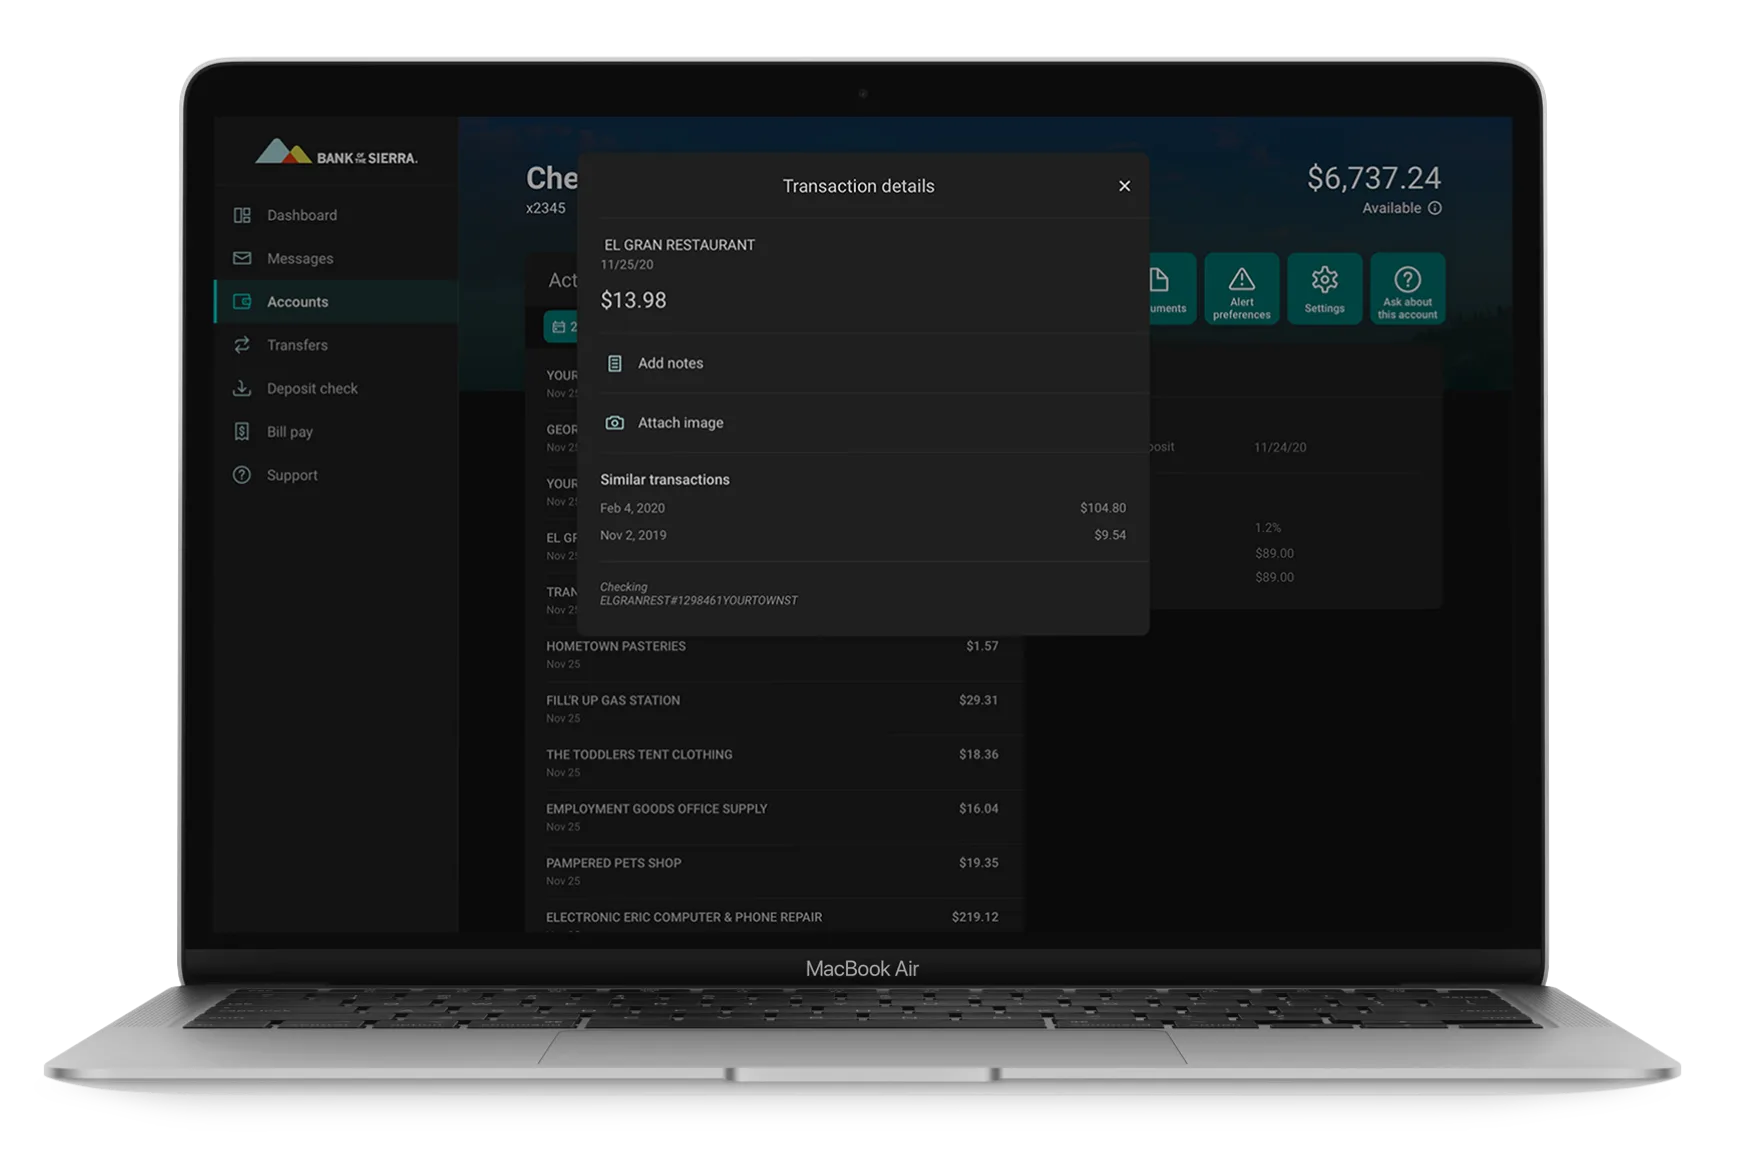
Task: Open Alert preferences tile
Action: coord(1241,289)
